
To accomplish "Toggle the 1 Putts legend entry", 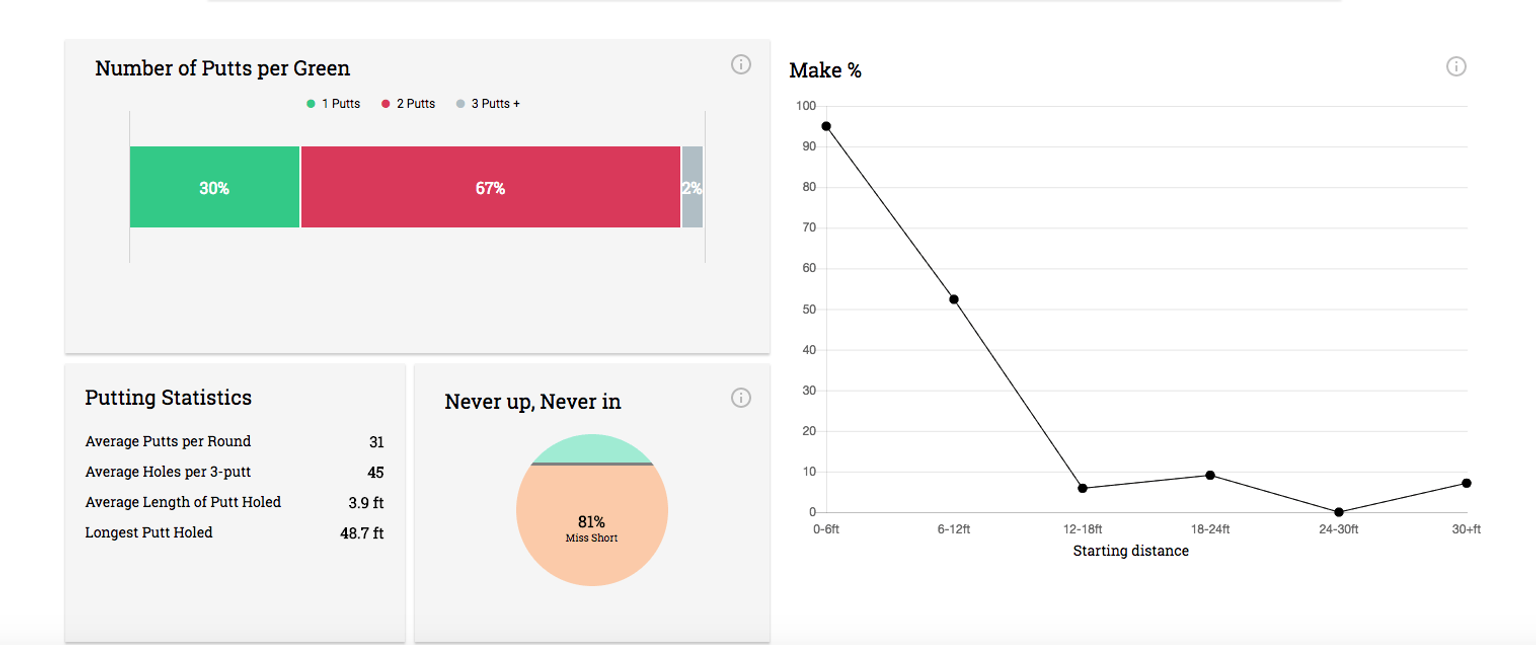I will (334, 103).
